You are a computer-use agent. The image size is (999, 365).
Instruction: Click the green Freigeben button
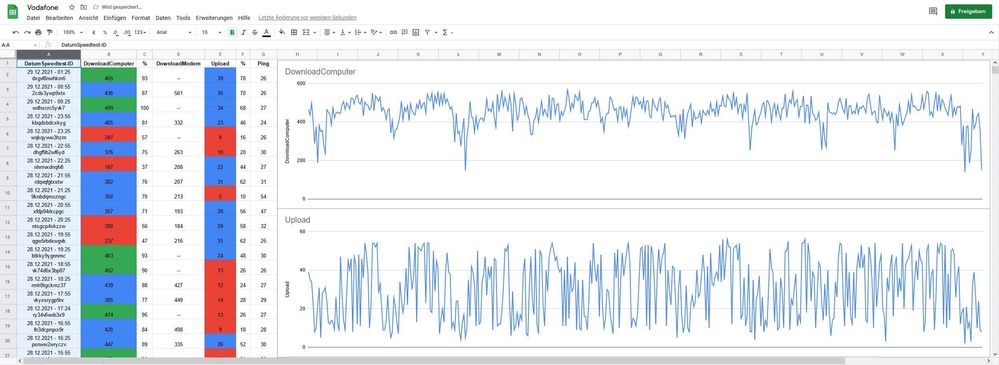[x=968, y=11]
